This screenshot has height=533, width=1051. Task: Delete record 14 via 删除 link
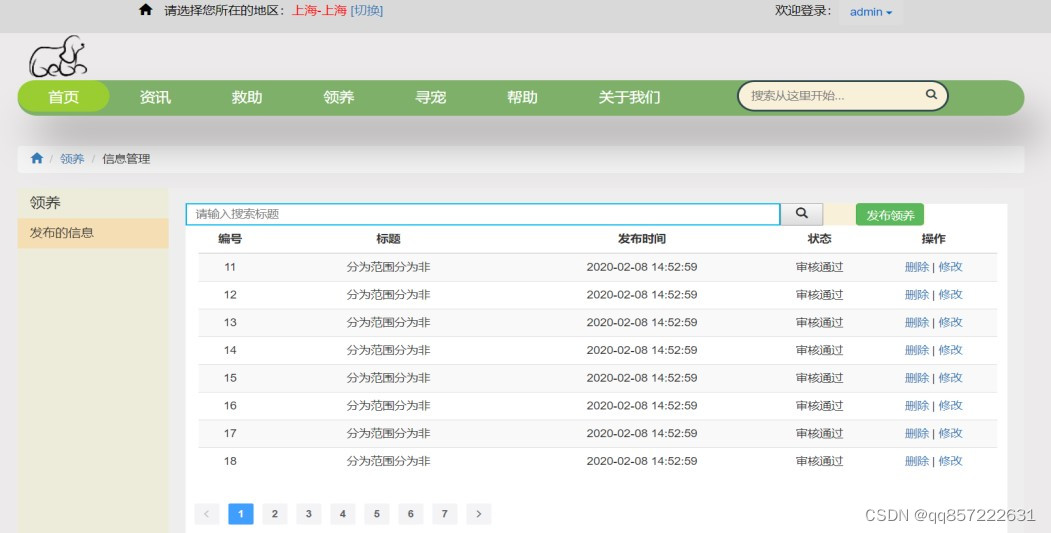917,350
